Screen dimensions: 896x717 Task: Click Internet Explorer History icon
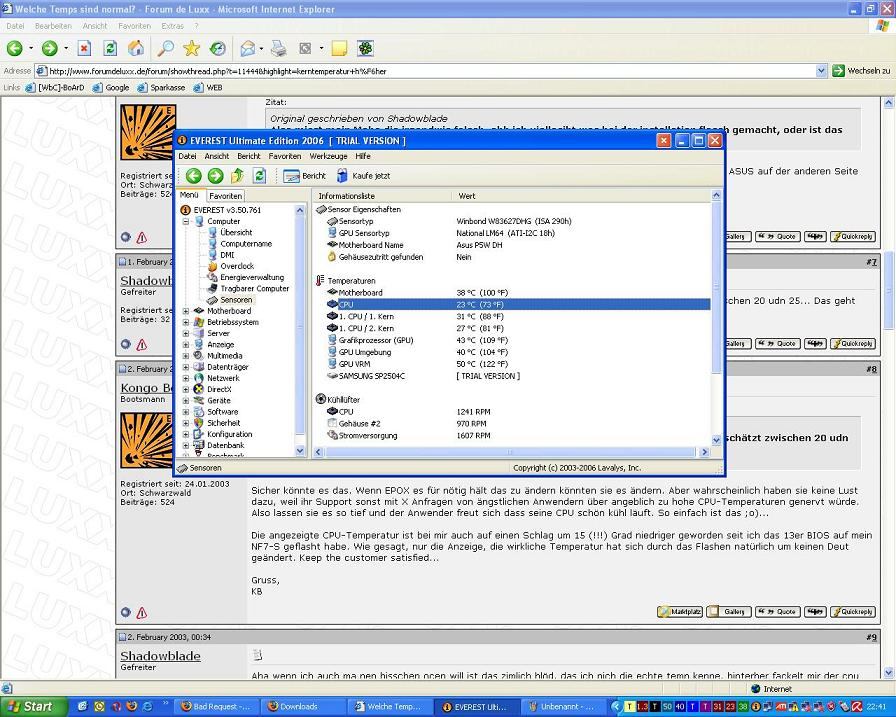pyautogui.click(x=218, y=49)
